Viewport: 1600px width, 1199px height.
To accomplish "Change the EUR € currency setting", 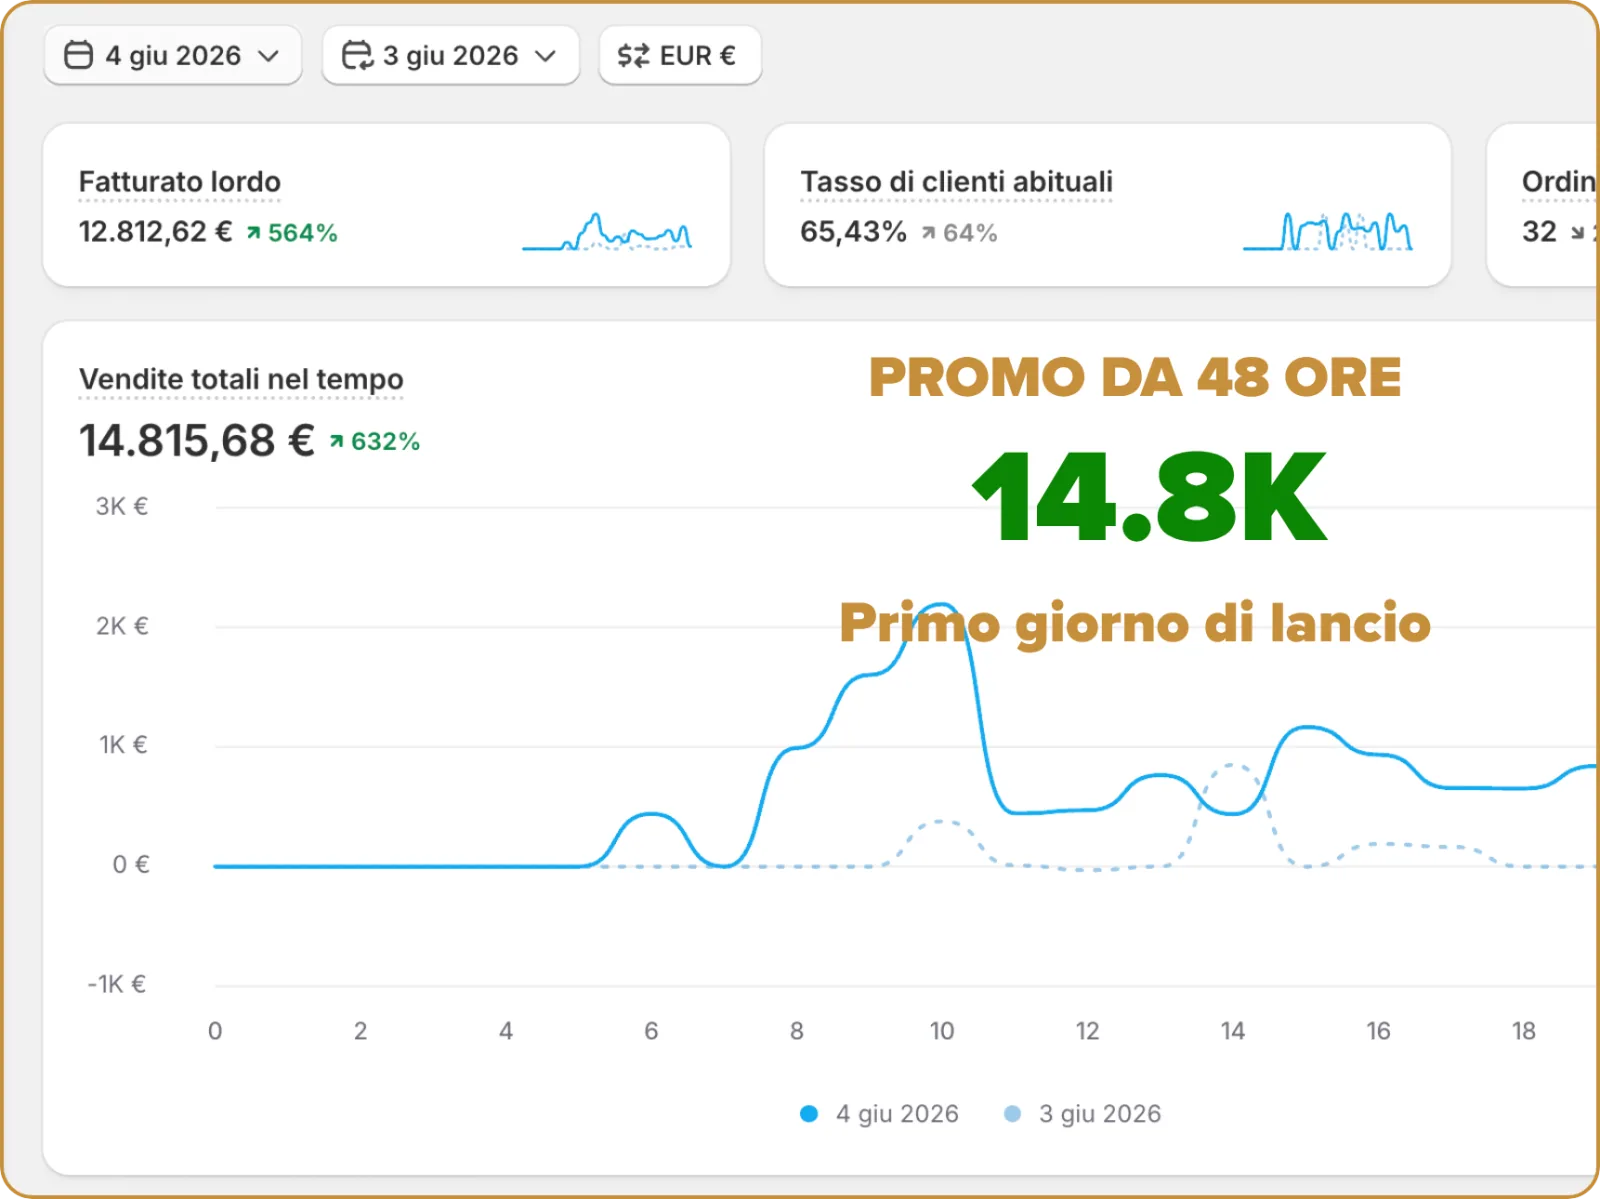I will [x=680, y=55].
